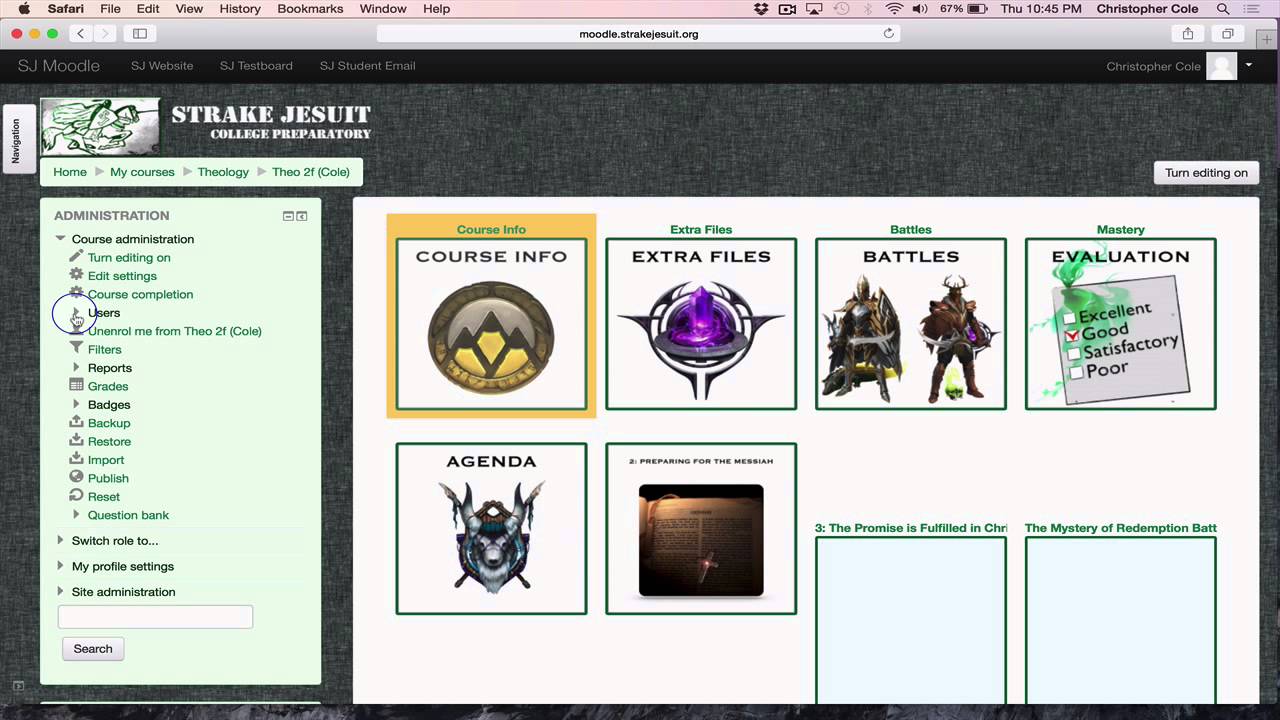
Task: Expand the Reports arrow
Action: [x=76, y=368]
